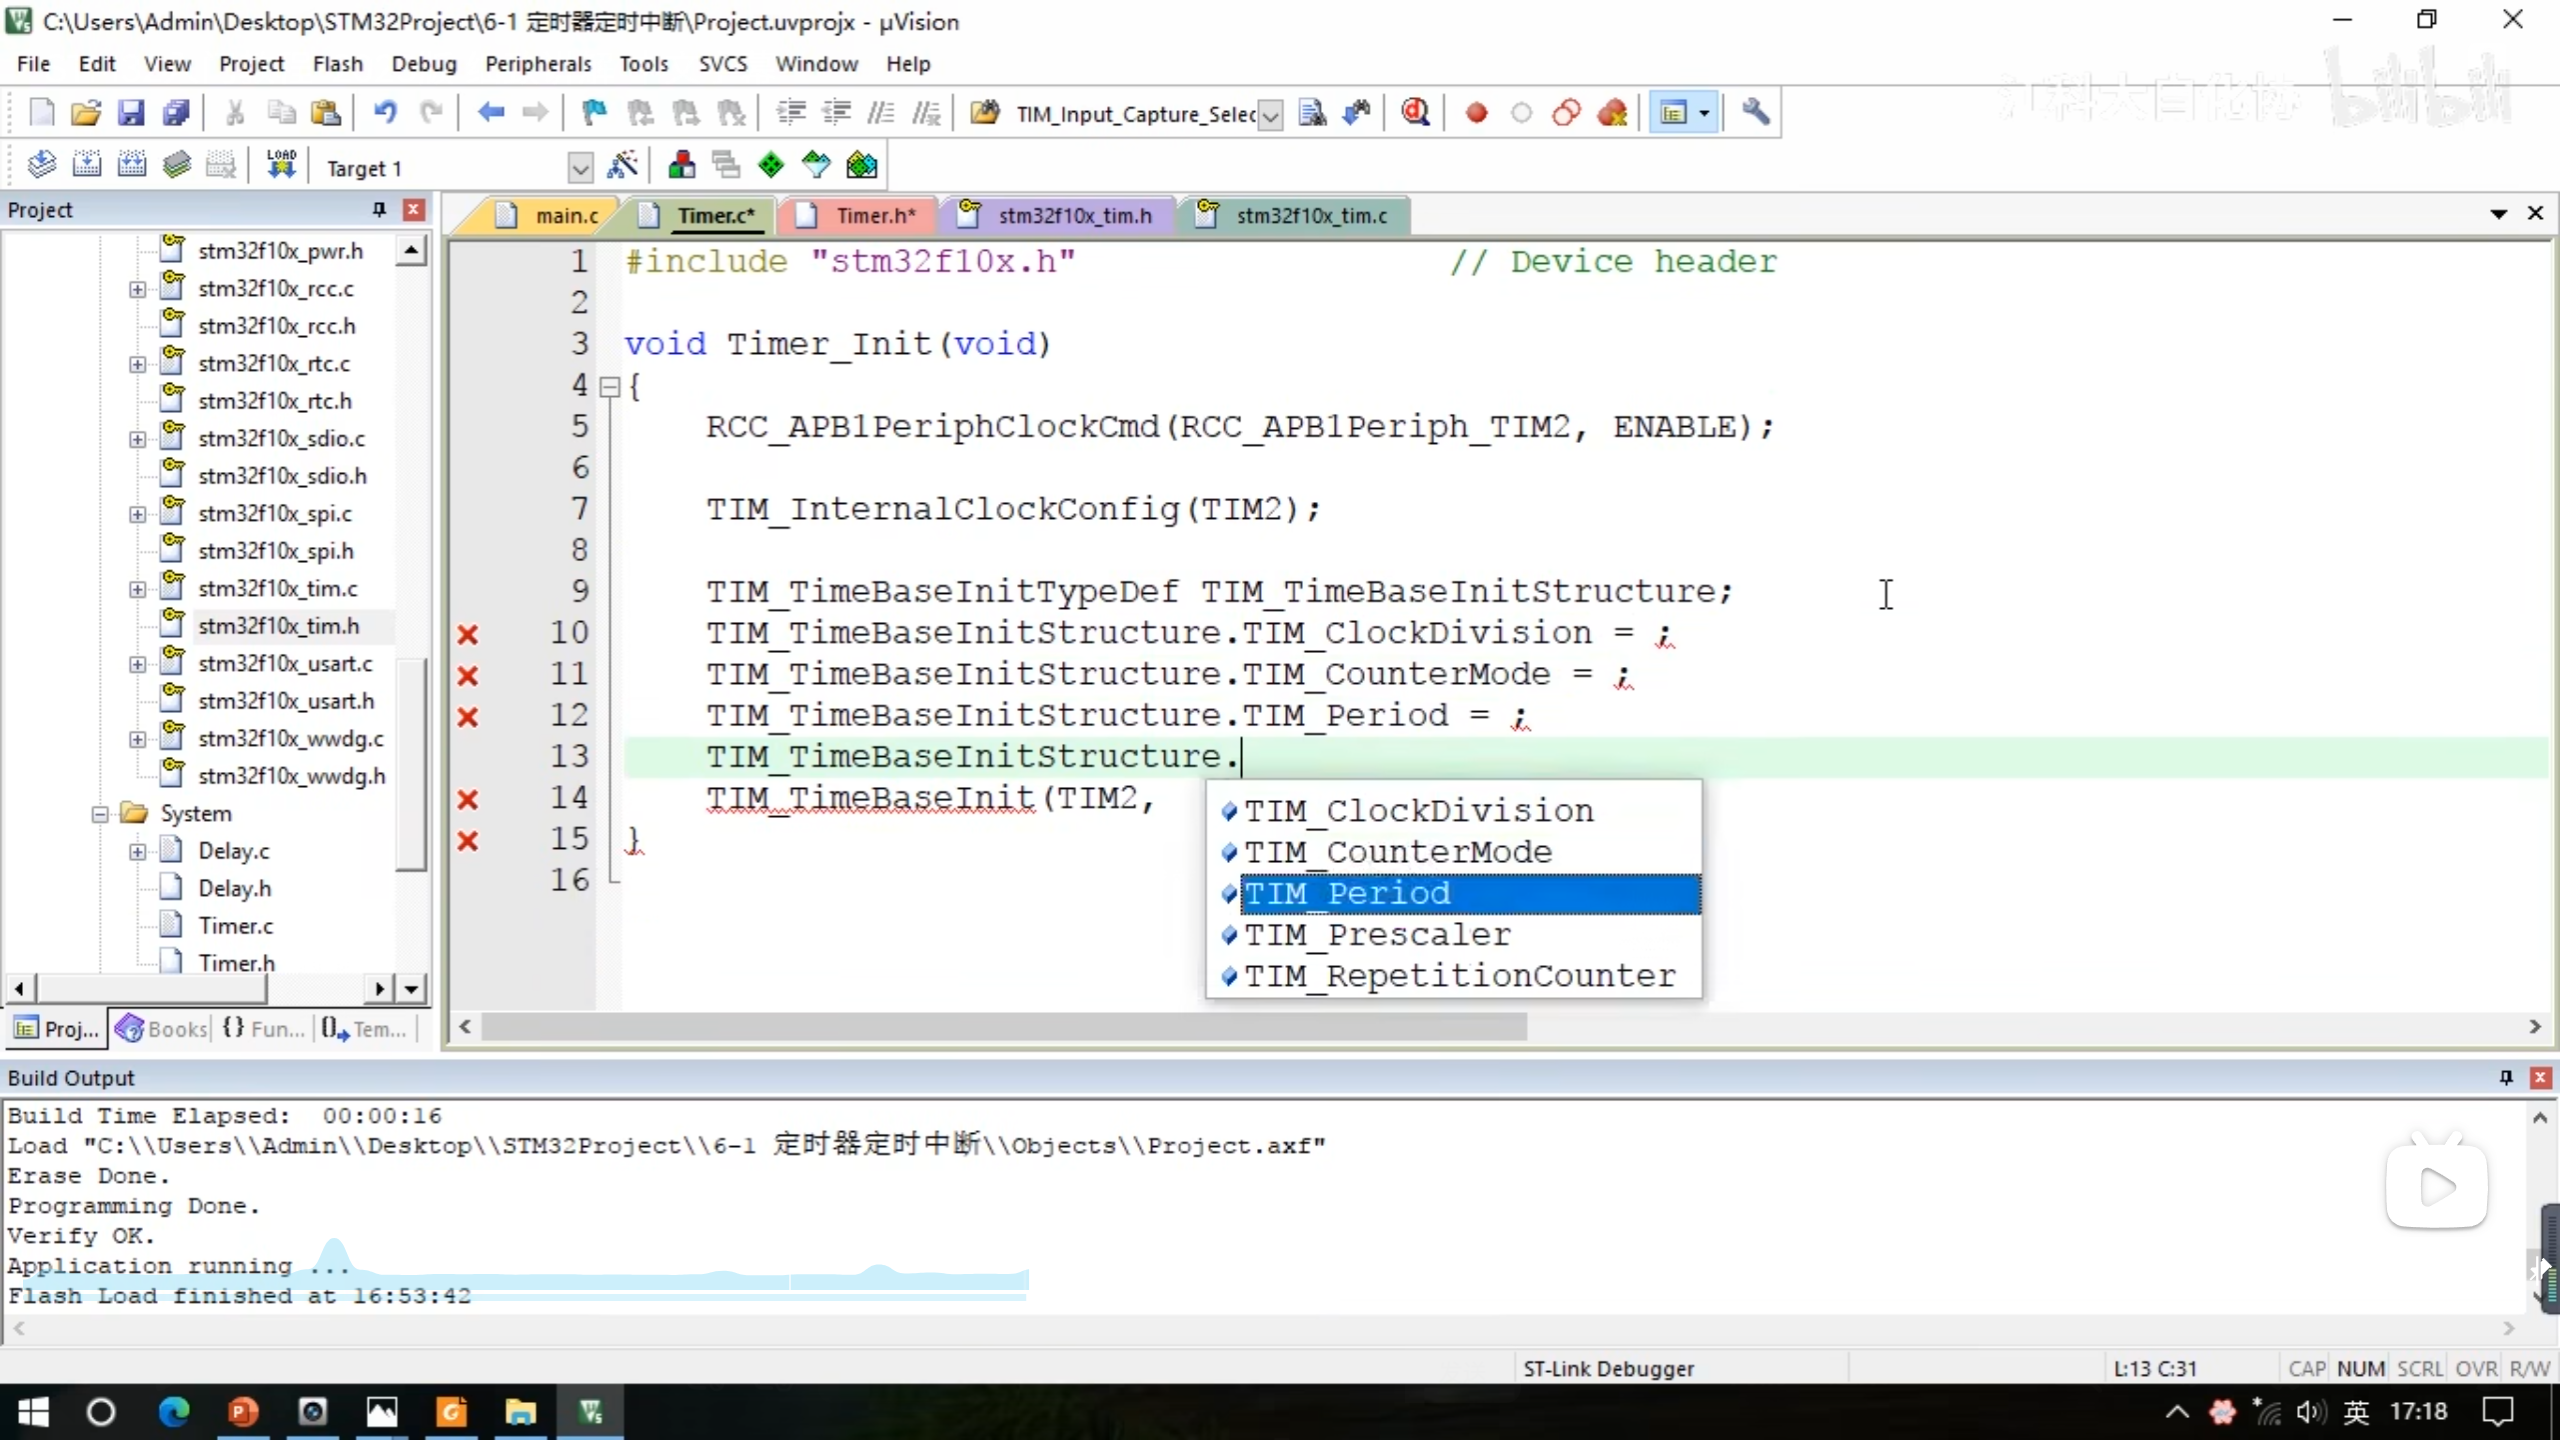Collapse the System folder
2560x1440 pixels.
point(100,814)
